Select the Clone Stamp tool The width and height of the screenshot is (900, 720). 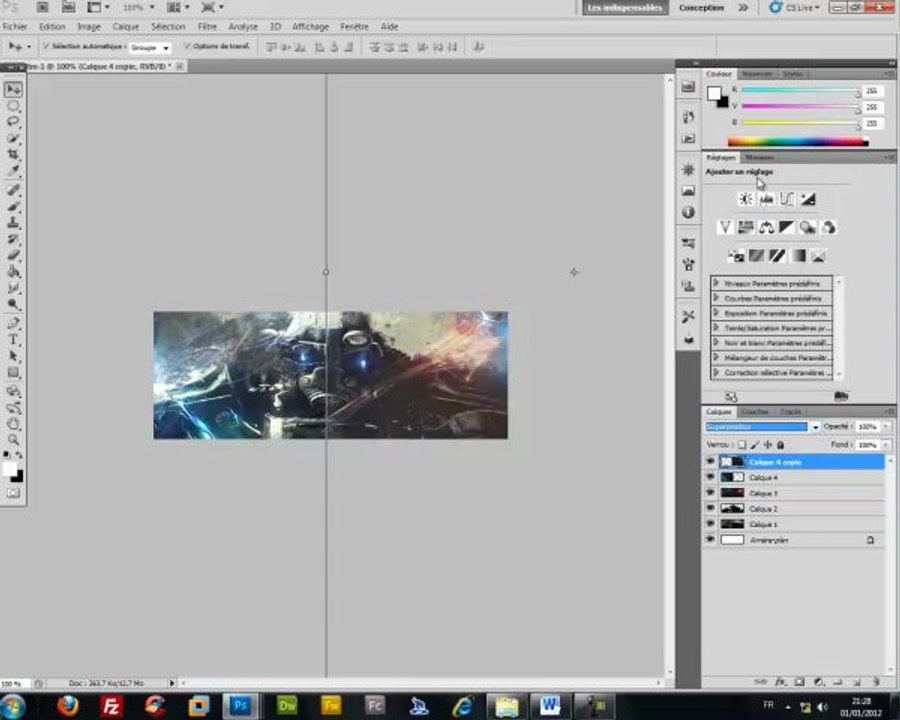pos(13,223)
